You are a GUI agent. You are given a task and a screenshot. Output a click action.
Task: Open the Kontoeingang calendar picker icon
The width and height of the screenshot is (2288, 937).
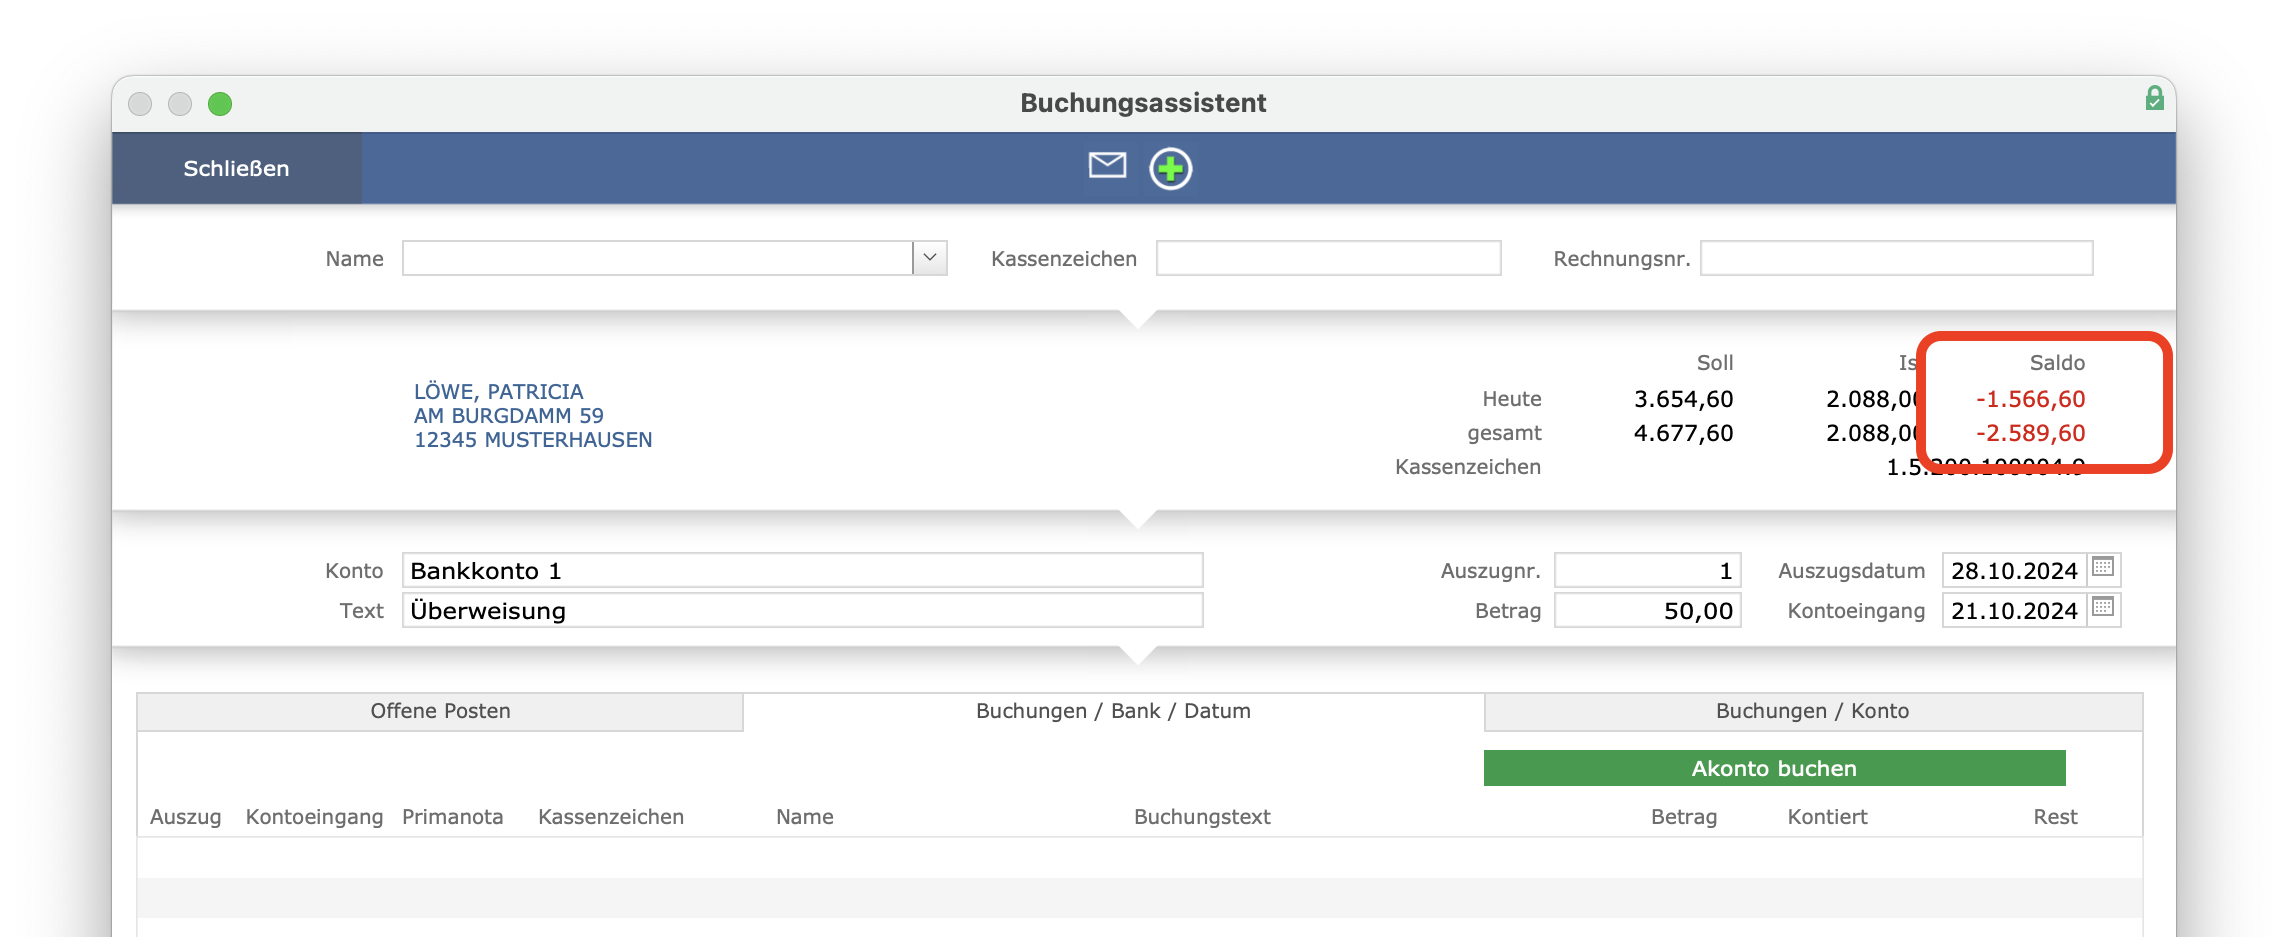tap(2103, 607)
